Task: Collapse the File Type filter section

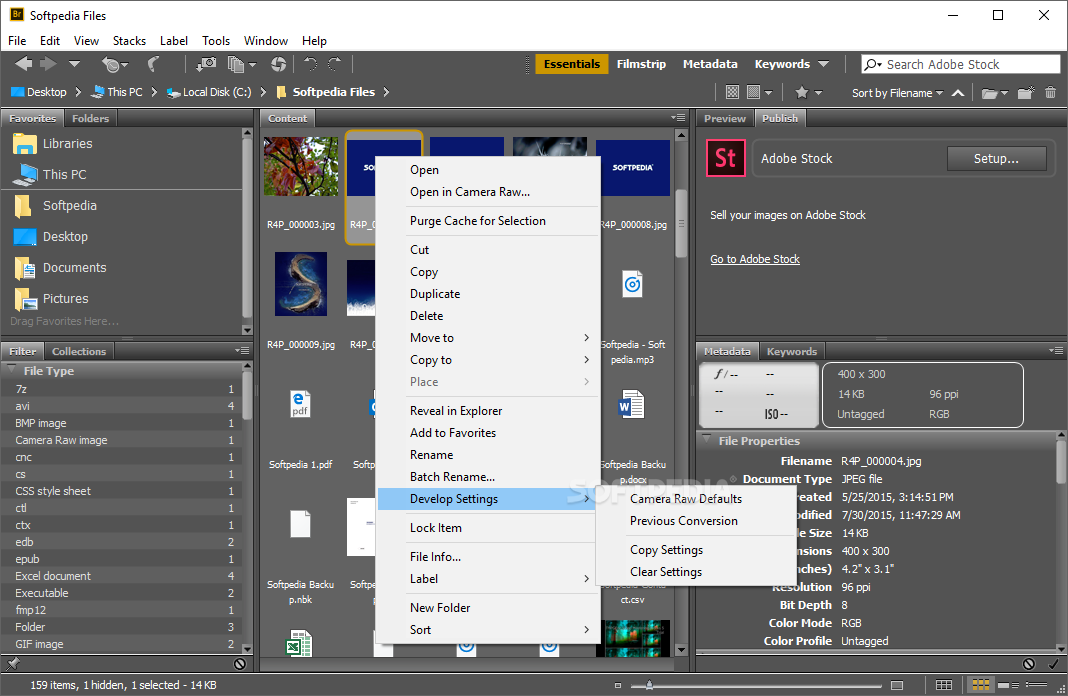Action: click(12, 369)
